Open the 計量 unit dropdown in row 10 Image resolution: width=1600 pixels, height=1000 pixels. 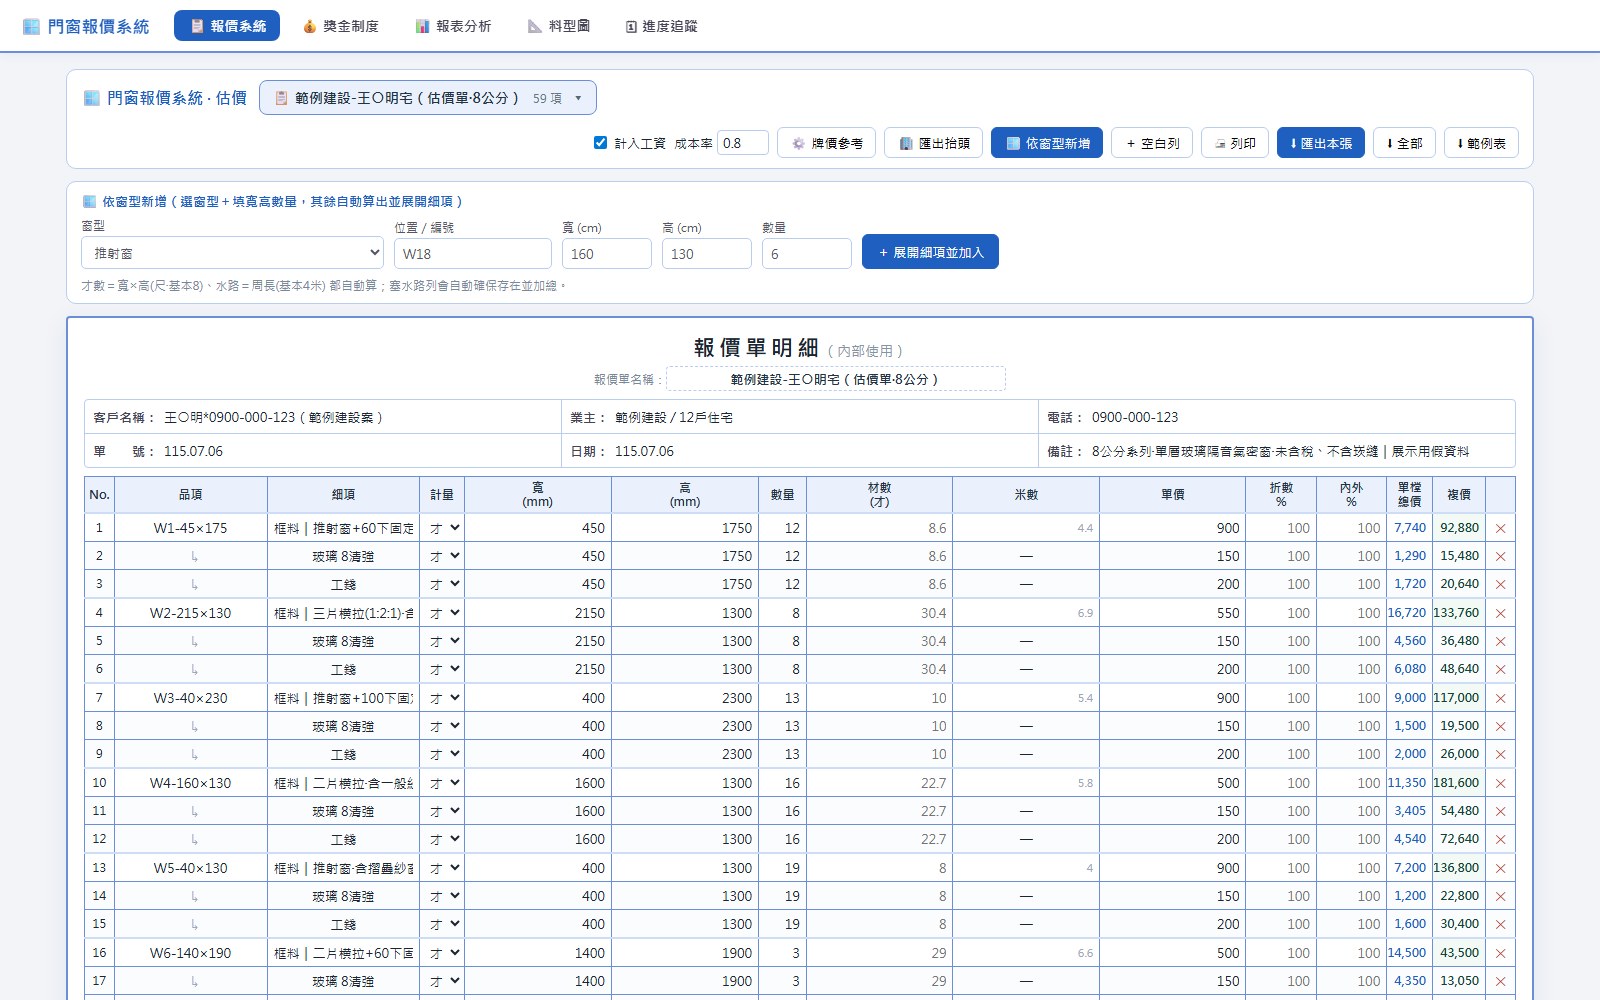pos(443,783)
